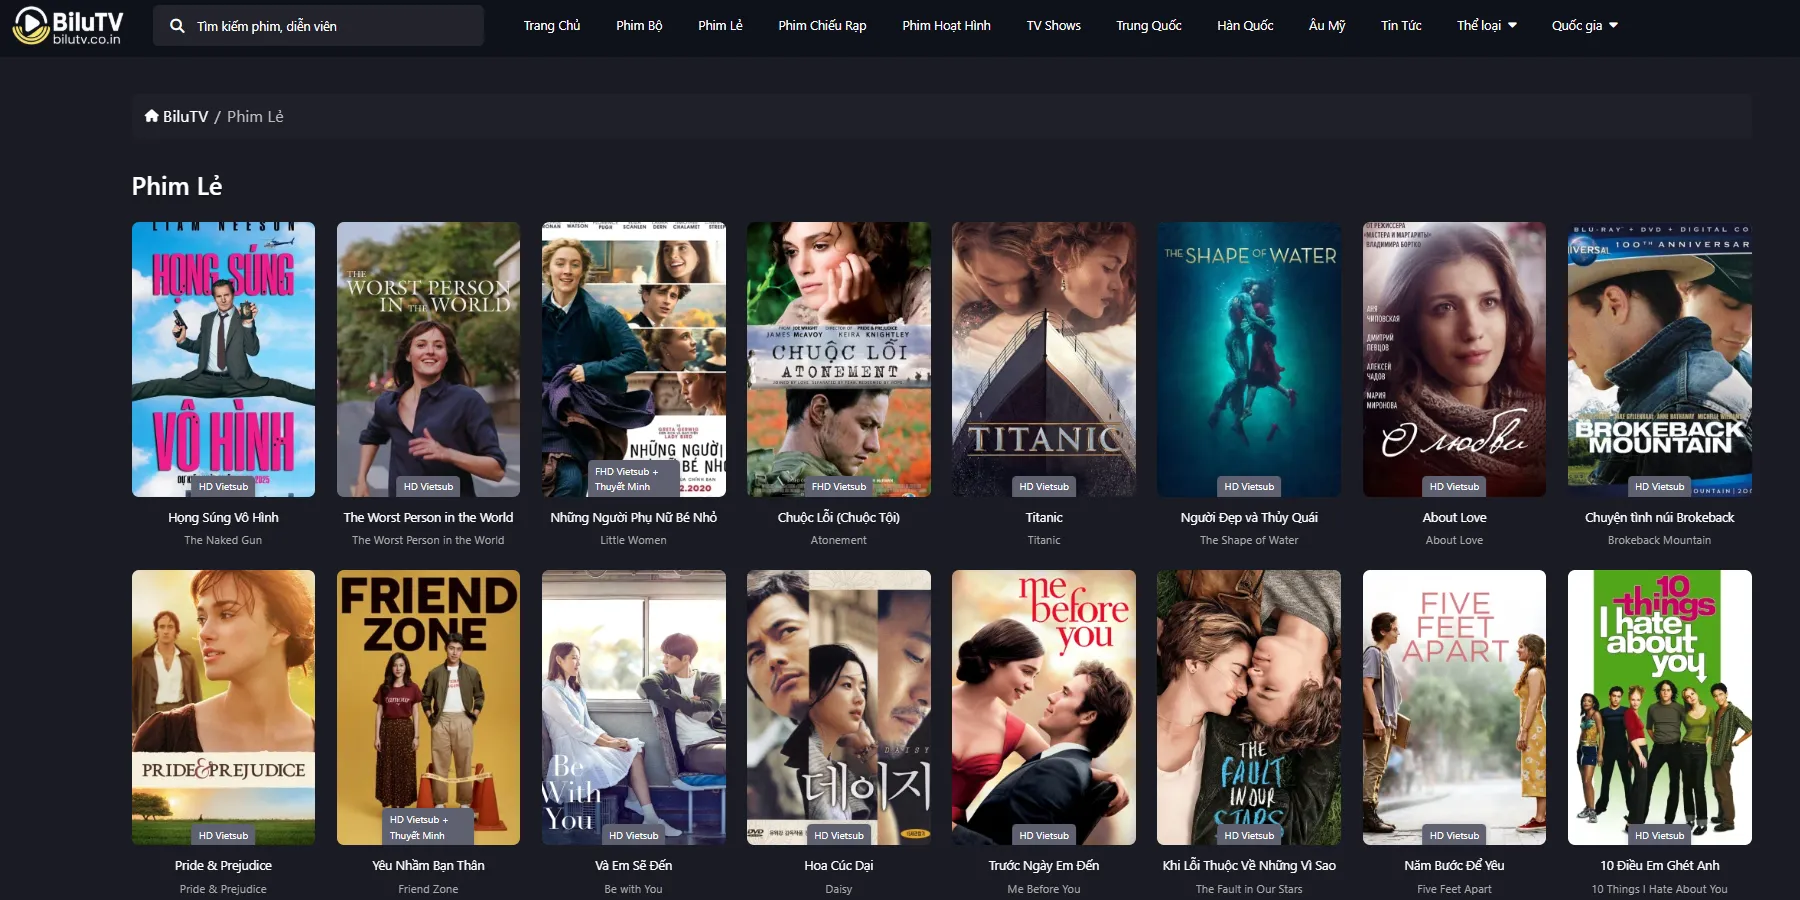Click The Shape of Water poster
The height and width of the screenshot is (900, 1800).
(x=1248, y=359)
